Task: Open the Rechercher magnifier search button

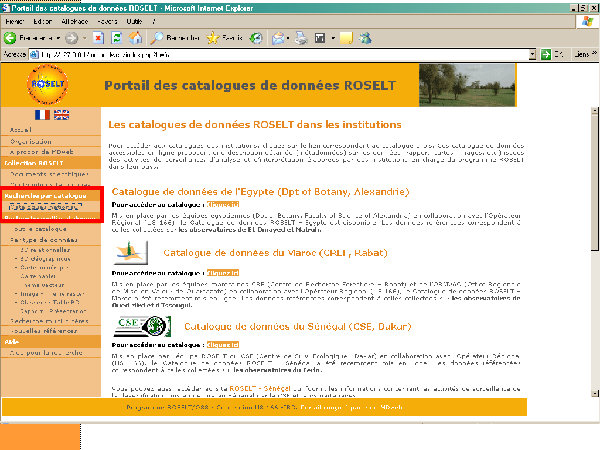Action: click(175, 38)
